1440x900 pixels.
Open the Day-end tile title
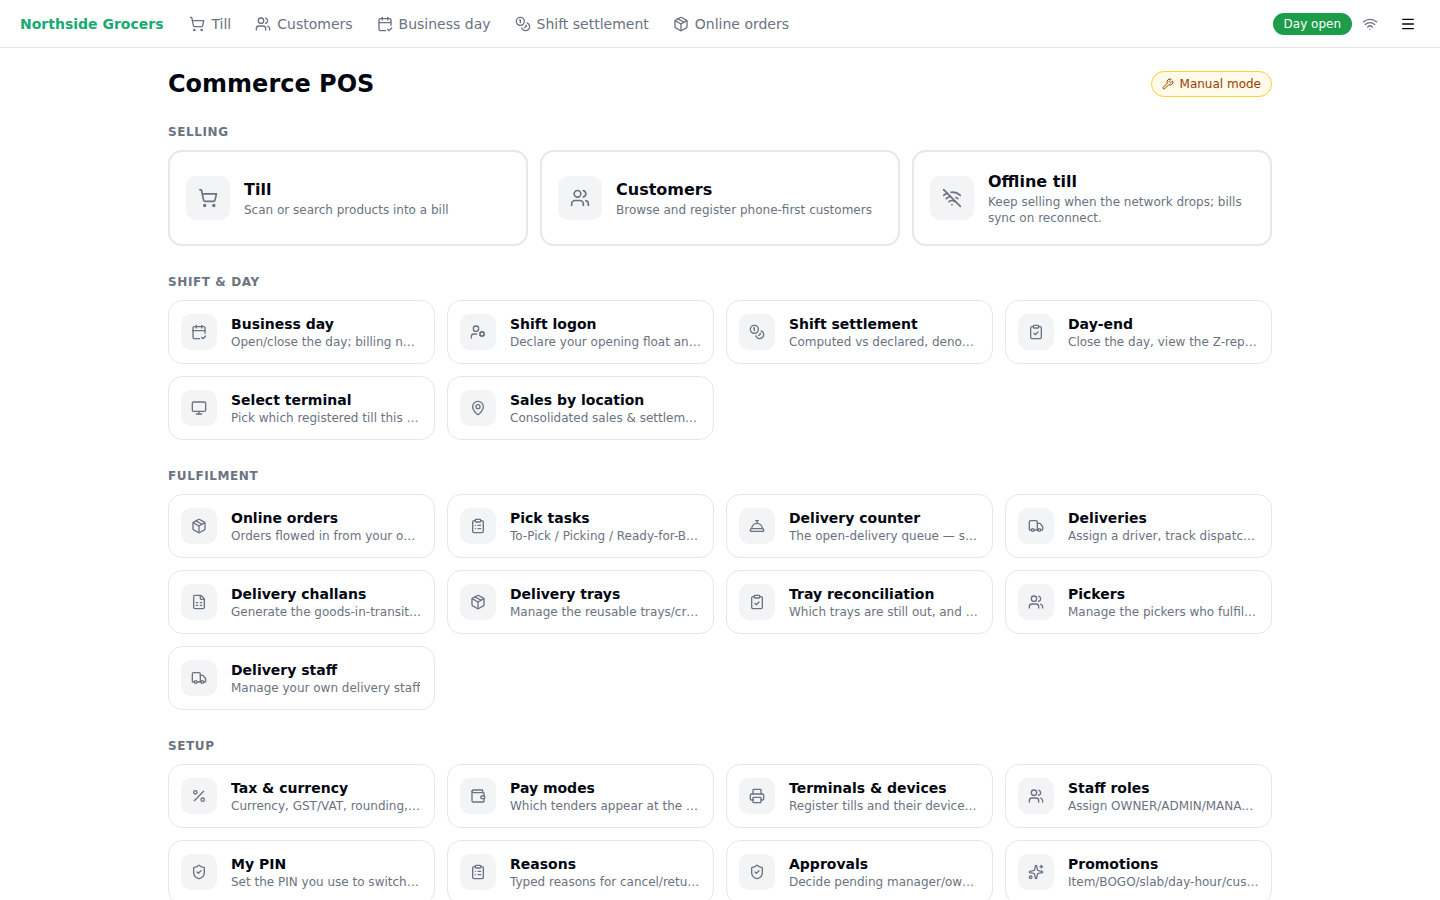pos(1100,324)
